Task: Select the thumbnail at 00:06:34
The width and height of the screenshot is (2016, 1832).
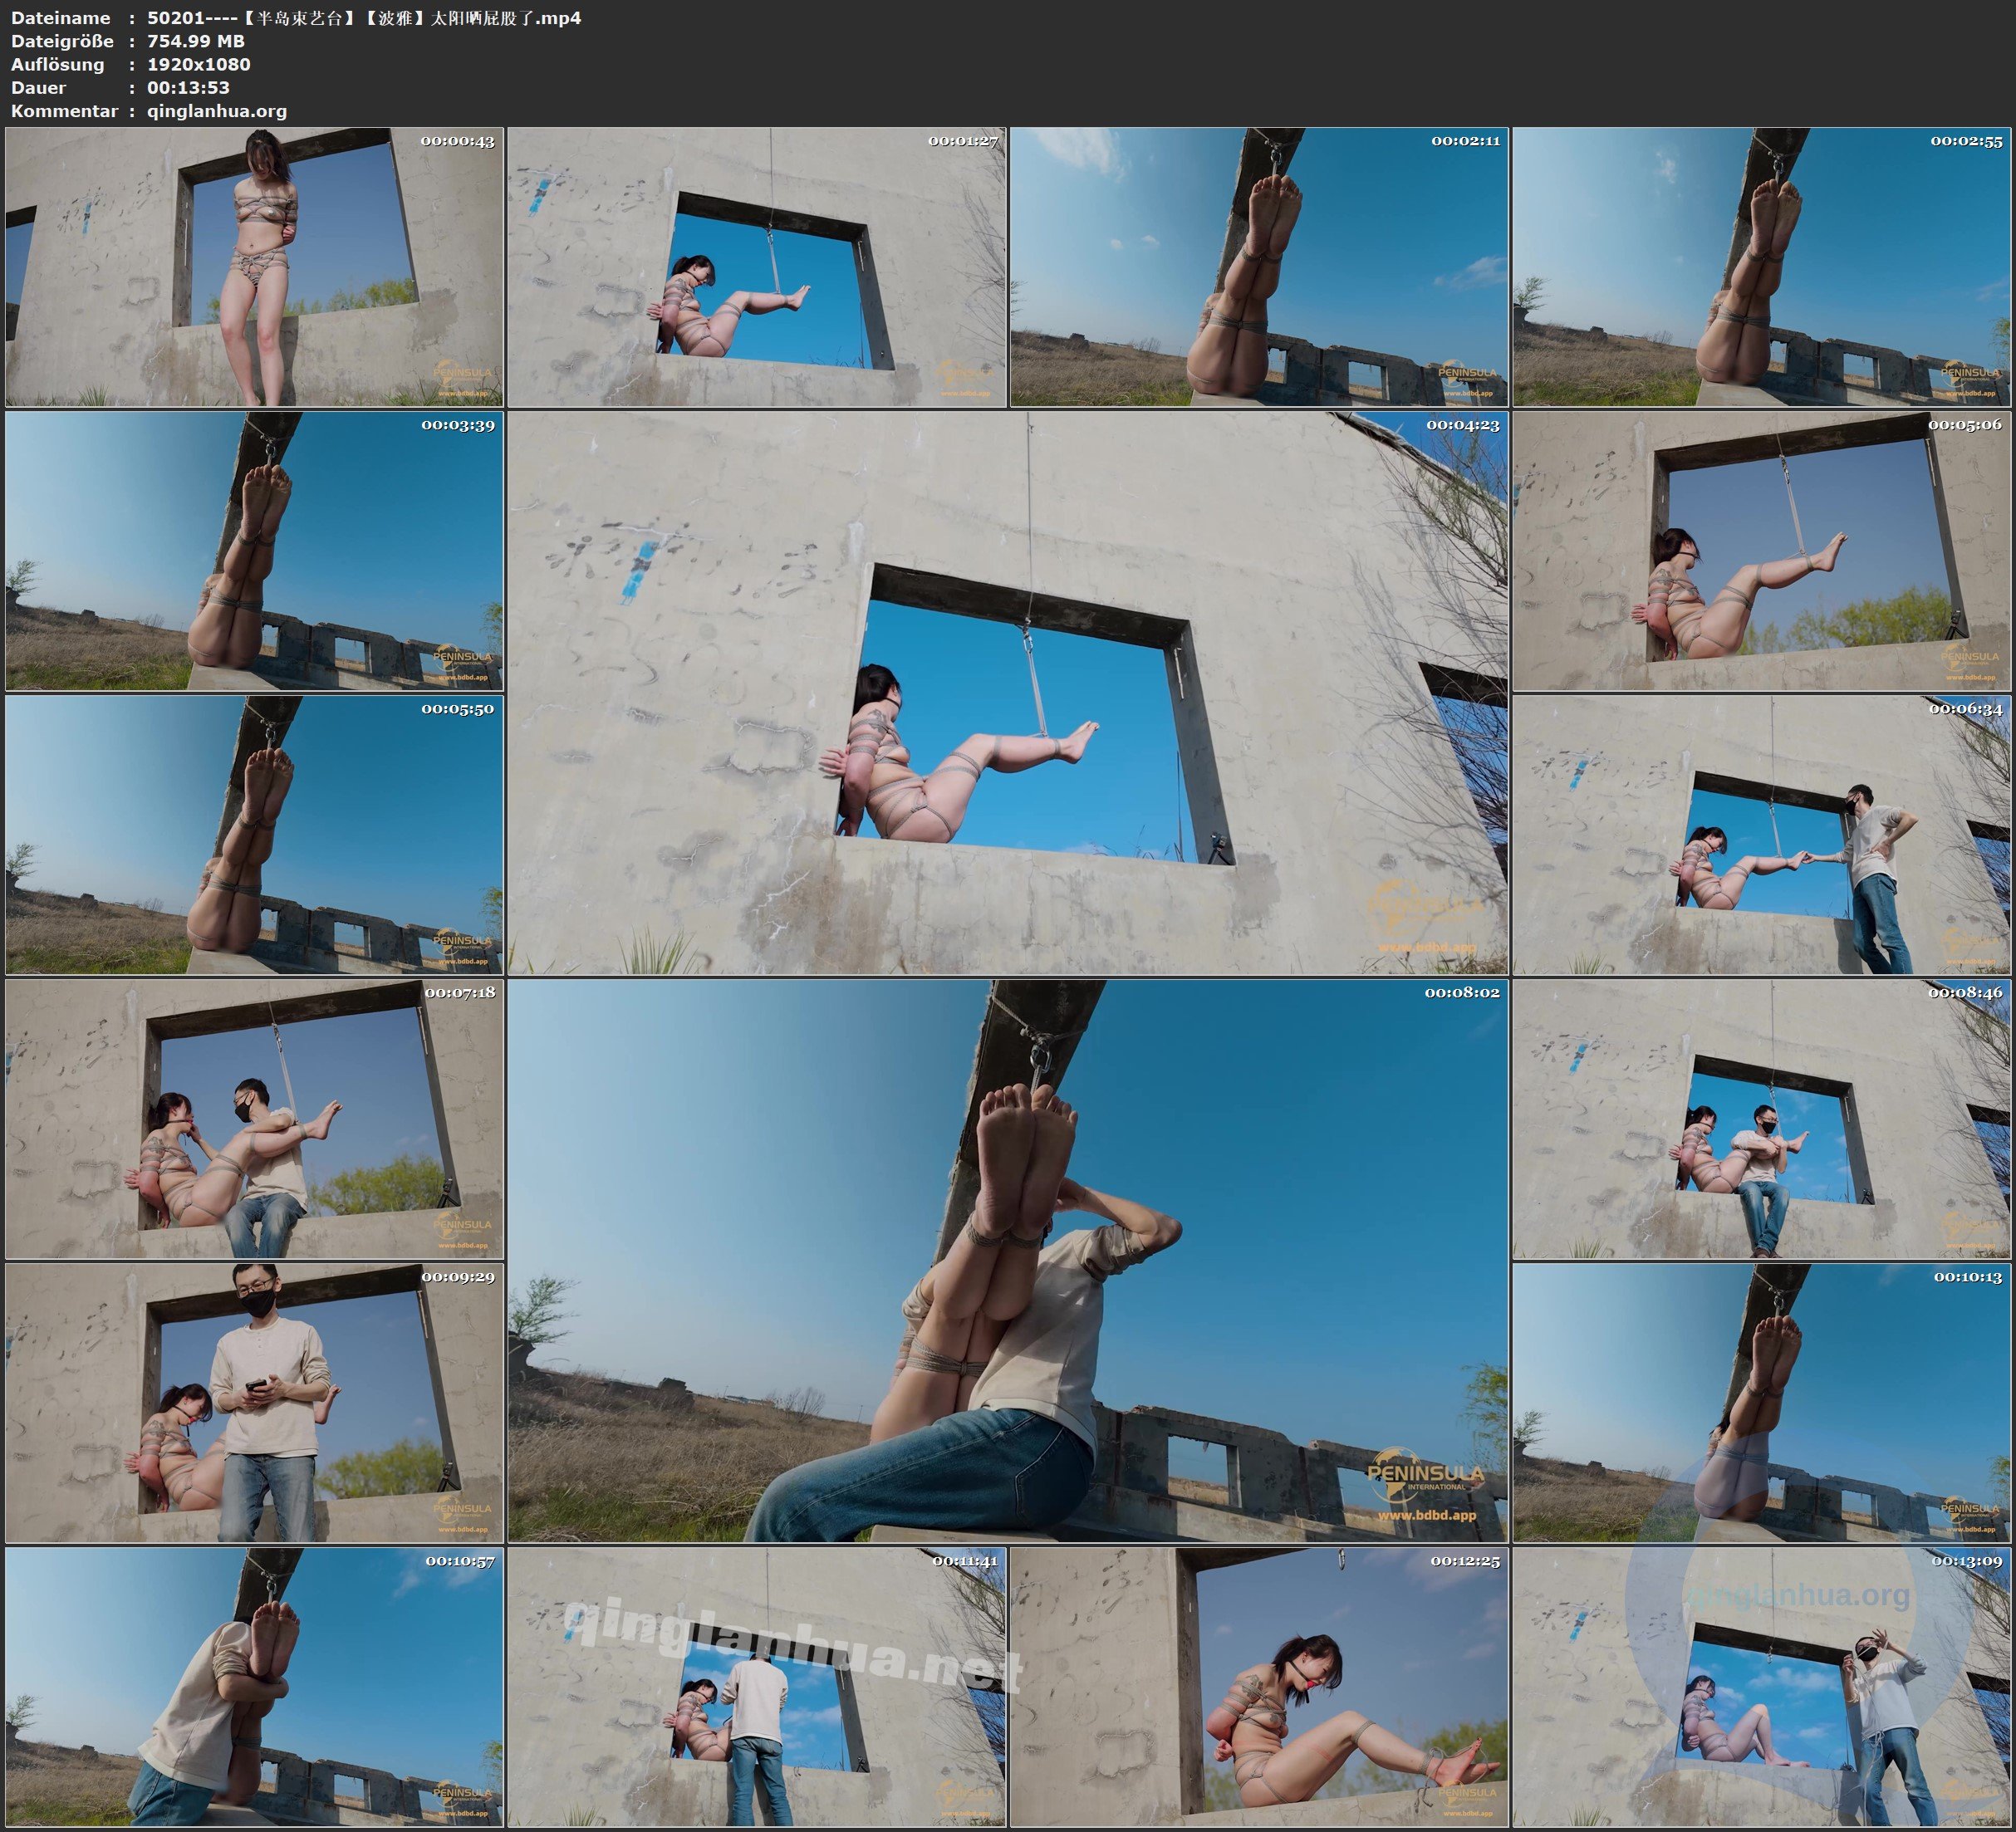Action: pos(1762,834)
